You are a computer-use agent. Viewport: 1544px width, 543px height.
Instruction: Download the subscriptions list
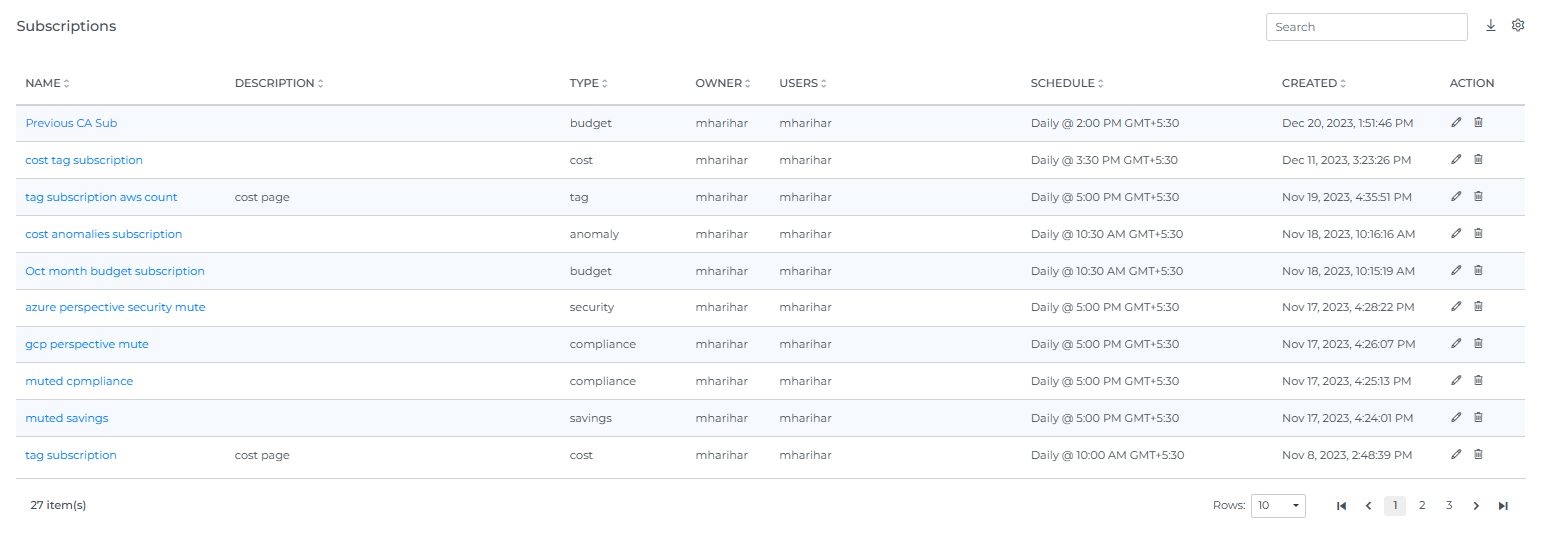(1490, 26)
